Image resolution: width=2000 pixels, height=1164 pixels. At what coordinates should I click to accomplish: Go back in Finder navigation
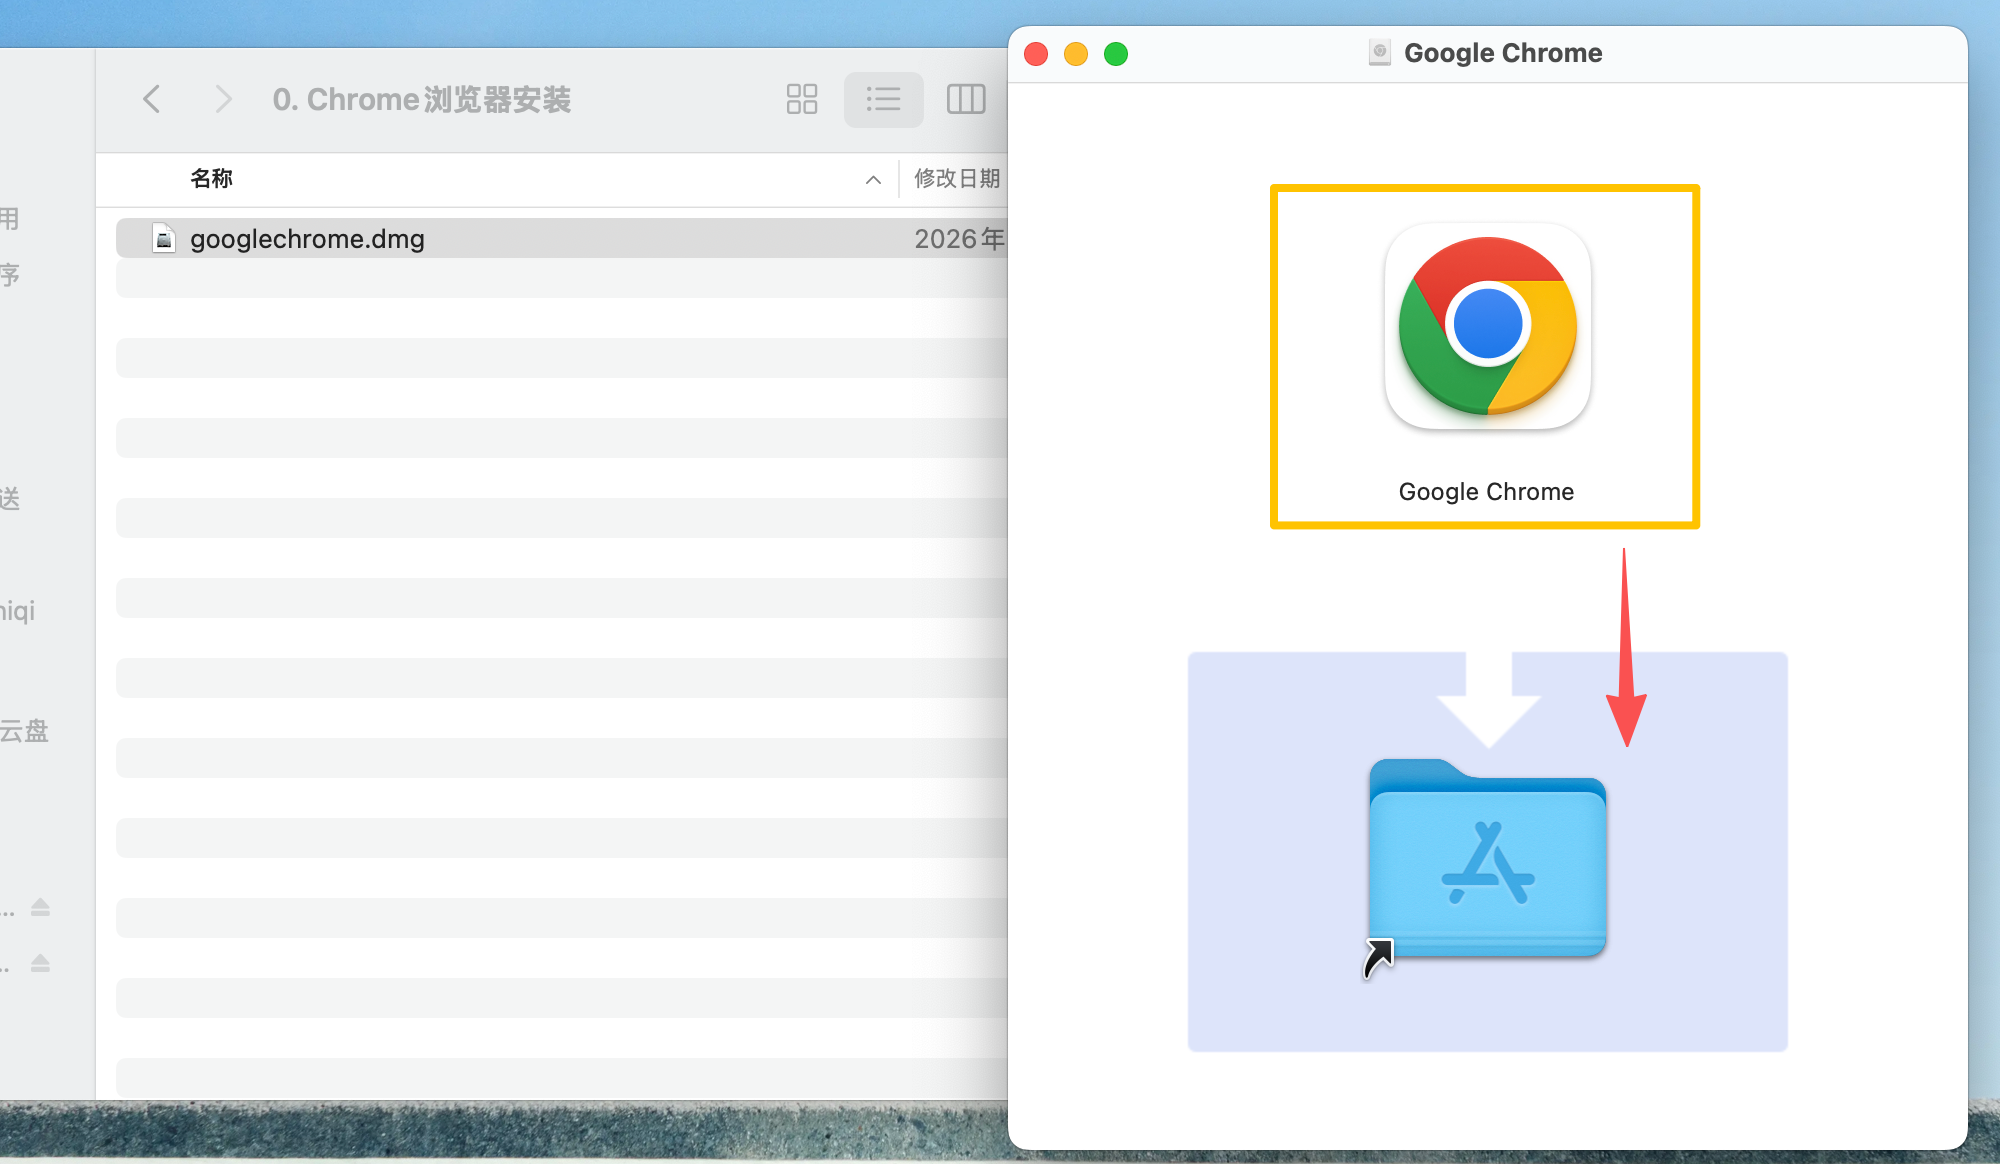152,99
